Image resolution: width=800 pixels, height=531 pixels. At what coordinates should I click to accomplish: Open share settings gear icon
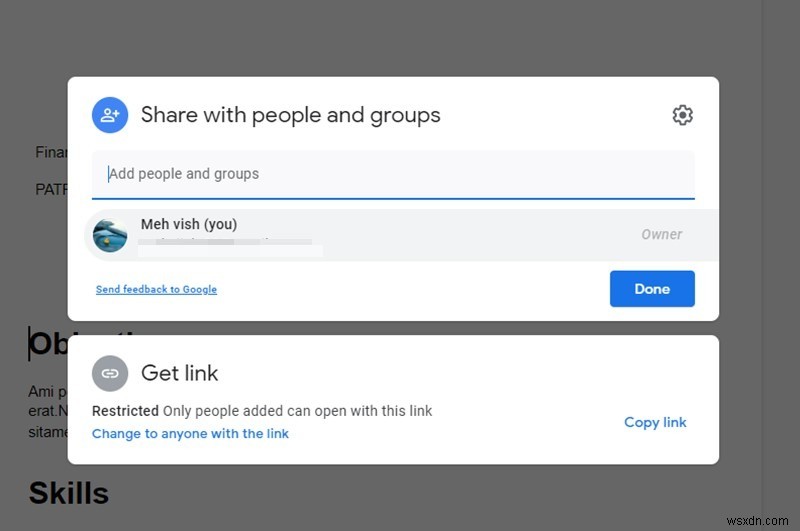[682, 115]
